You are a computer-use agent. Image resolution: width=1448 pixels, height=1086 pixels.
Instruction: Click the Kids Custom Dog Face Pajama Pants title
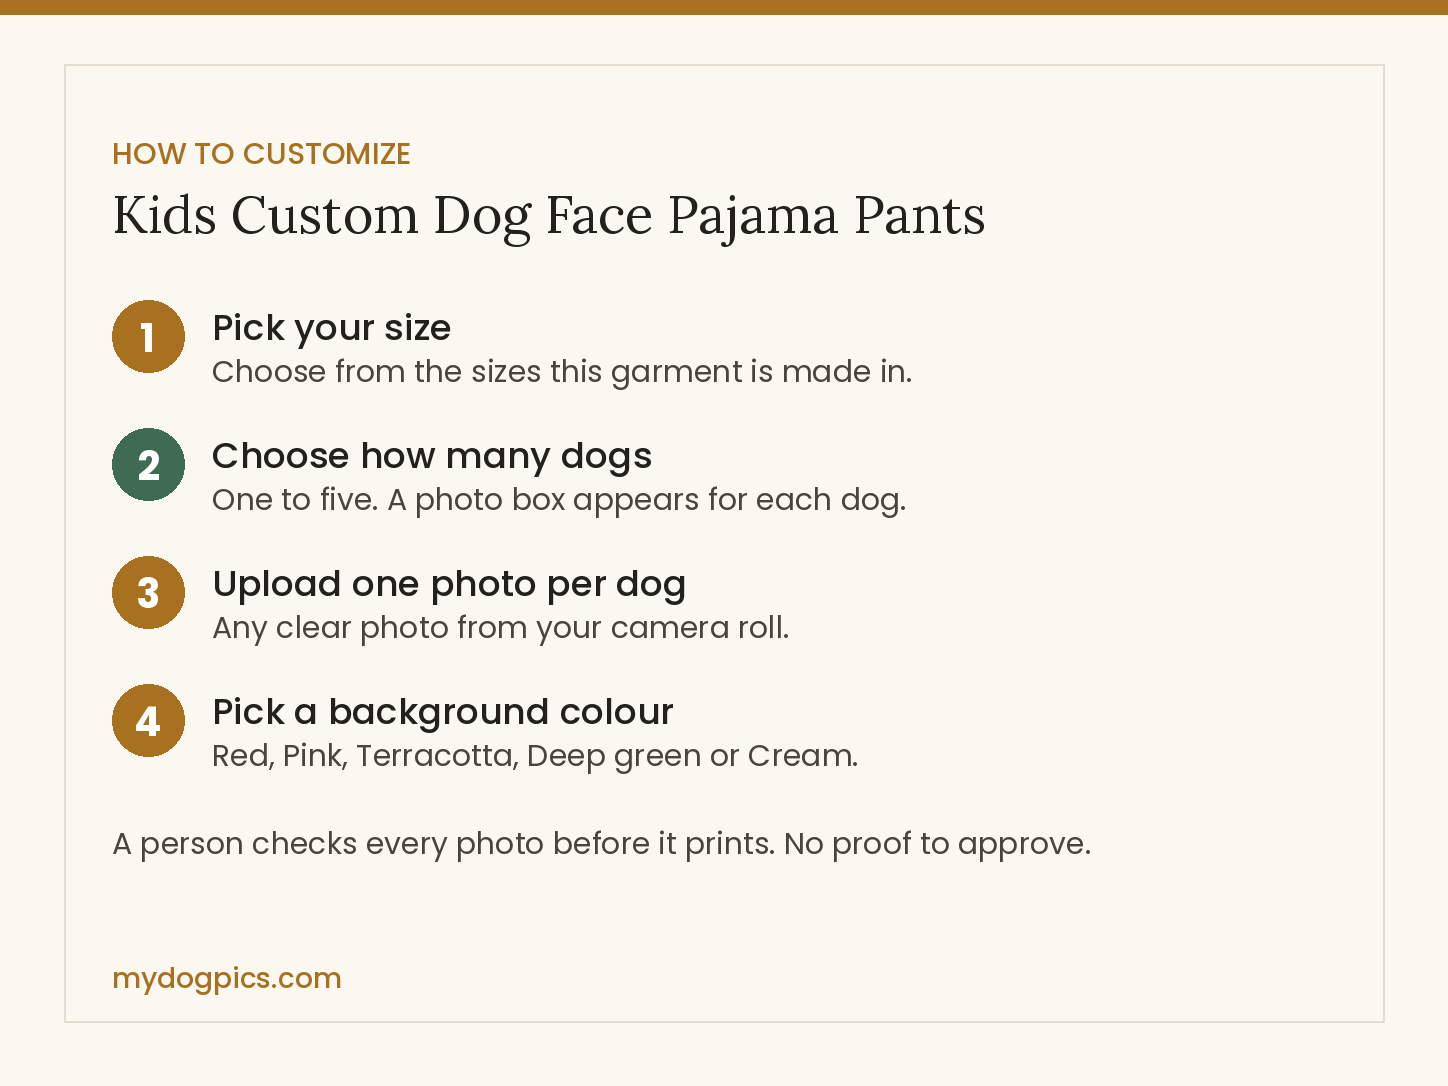click(549, 216)
